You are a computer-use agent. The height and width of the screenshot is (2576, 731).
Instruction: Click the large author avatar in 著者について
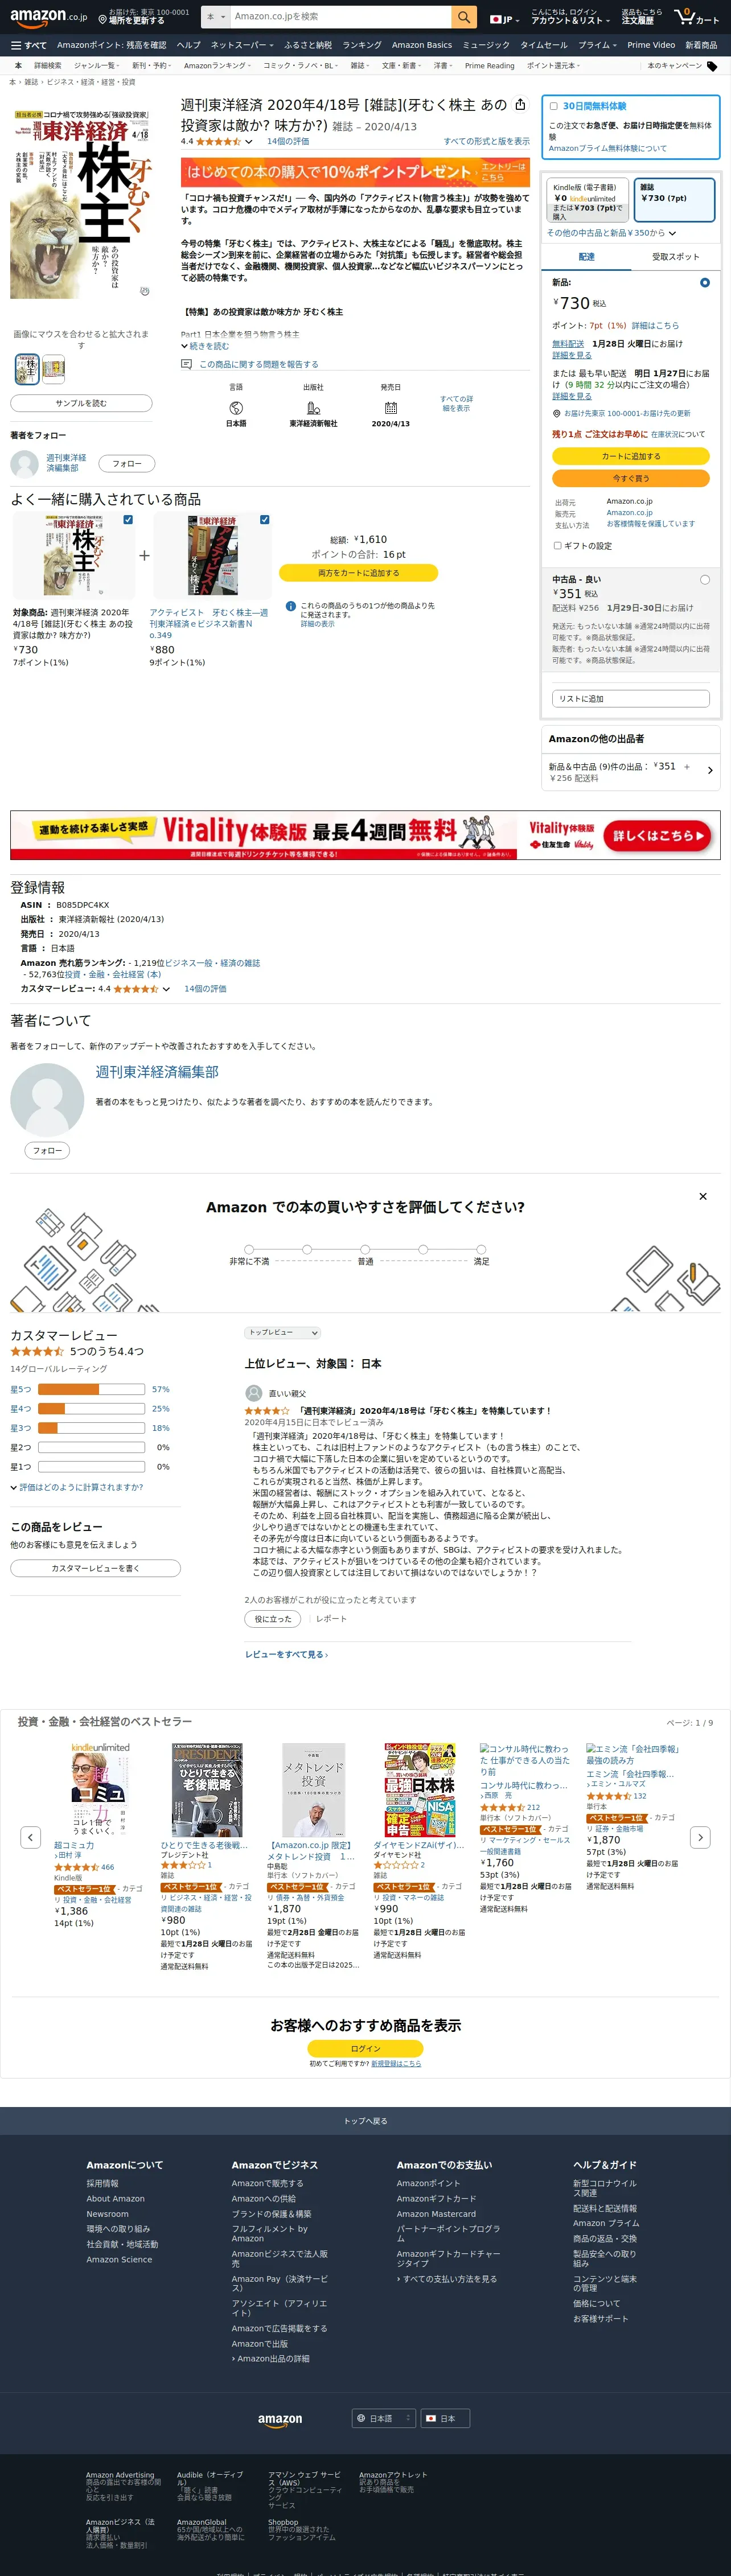coord(47,1100)
